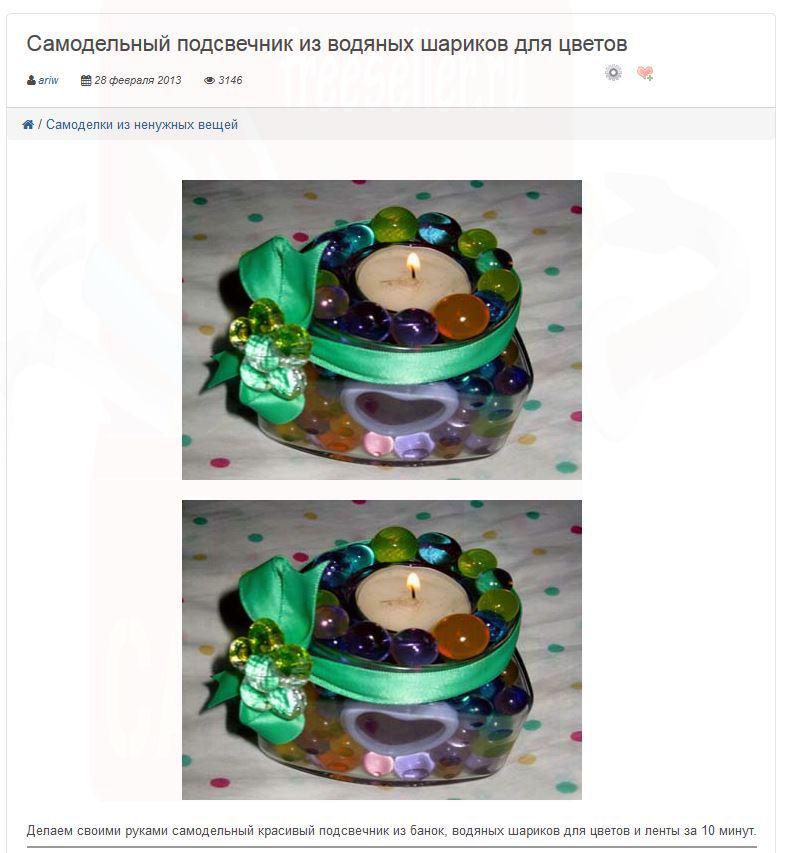The width and height of the screenshot is (791, 853).
Task: Click the date 28 февраля 2013
Action: tap(138, 81)
